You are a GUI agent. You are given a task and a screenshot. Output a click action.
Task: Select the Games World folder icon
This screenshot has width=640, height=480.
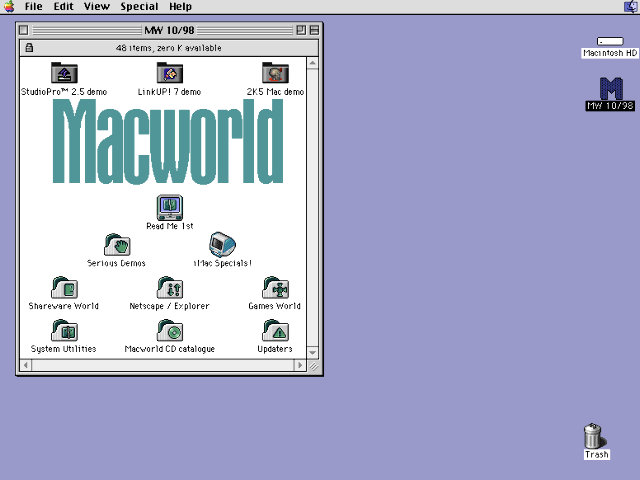276,288
